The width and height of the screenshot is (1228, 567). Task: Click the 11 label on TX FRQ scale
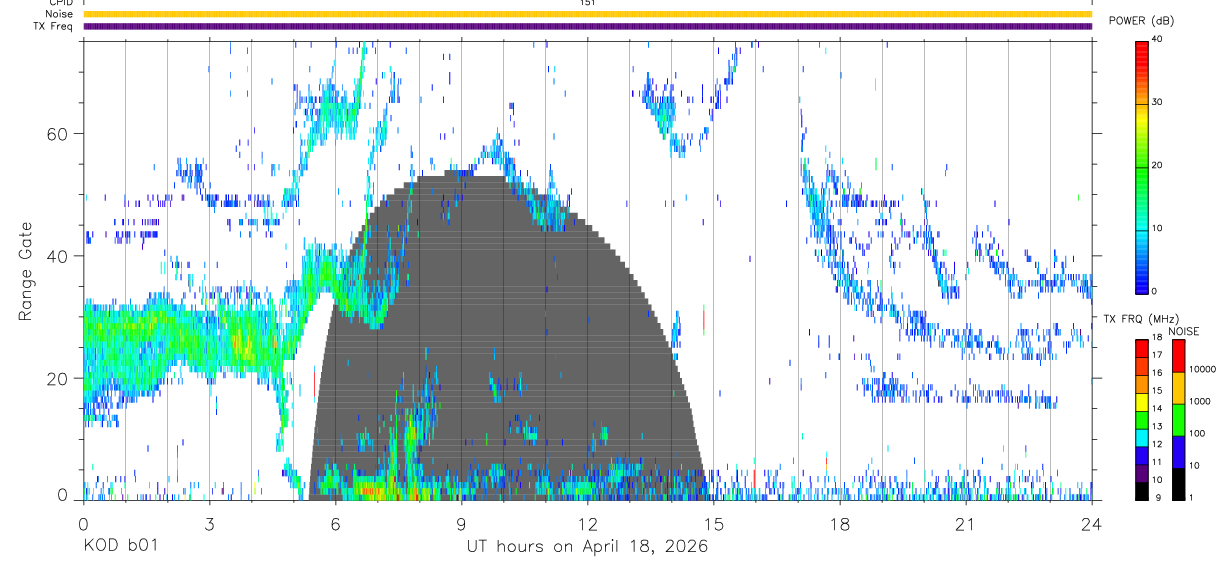[x=1156, y=463]
